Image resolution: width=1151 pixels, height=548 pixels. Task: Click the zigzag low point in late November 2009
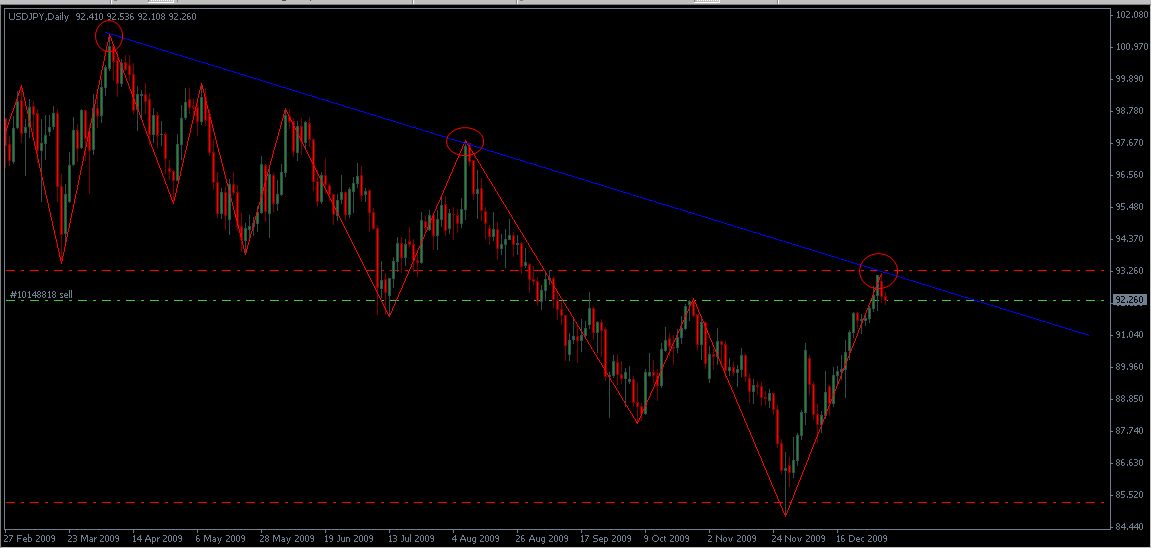tap(785, 516)
